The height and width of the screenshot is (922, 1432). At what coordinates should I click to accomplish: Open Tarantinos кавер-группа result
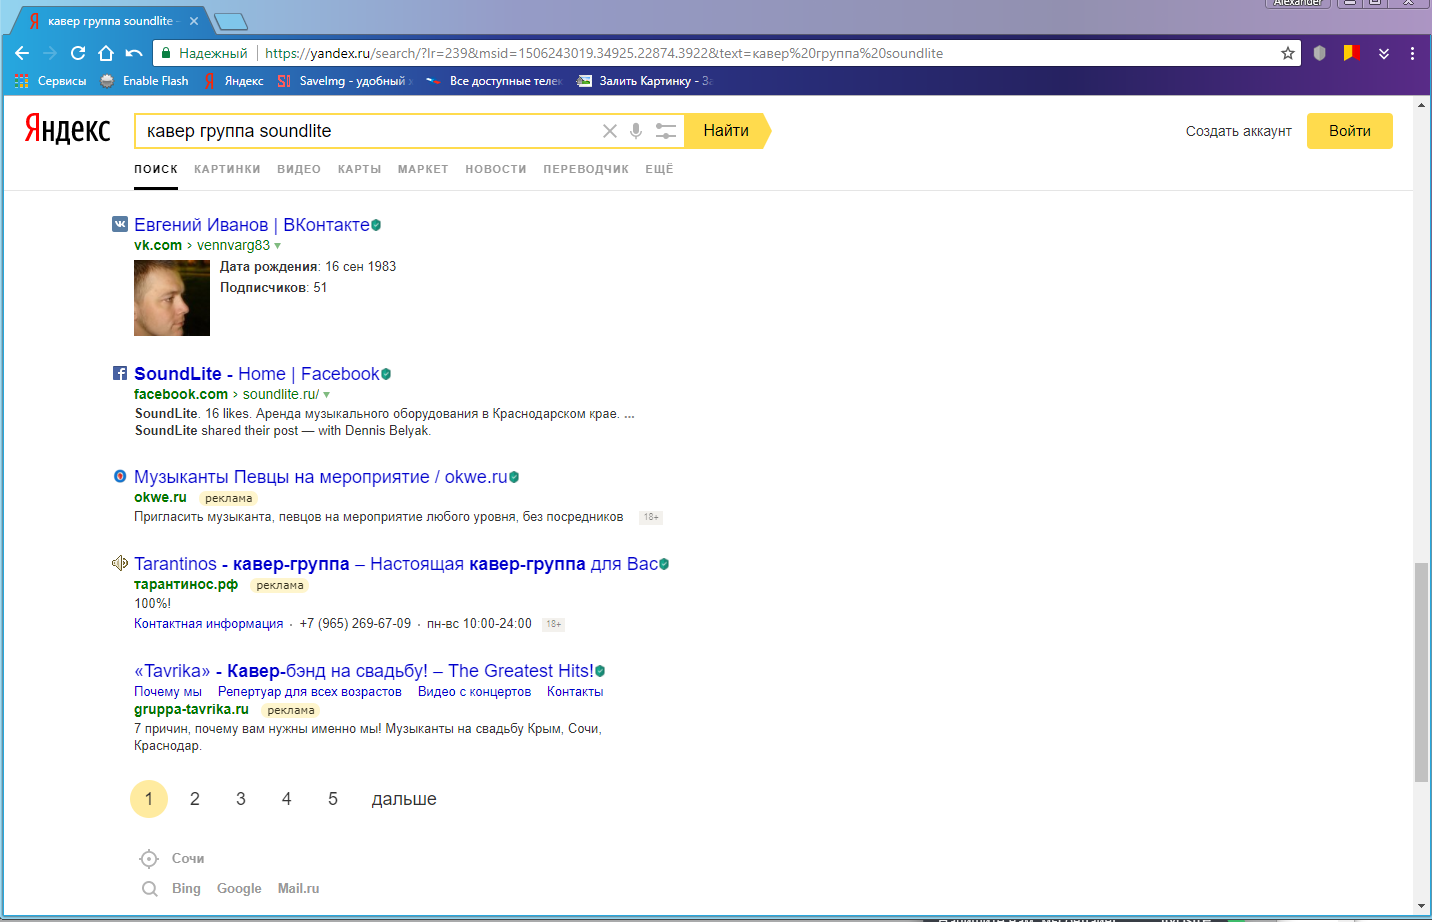click(396, 564)
